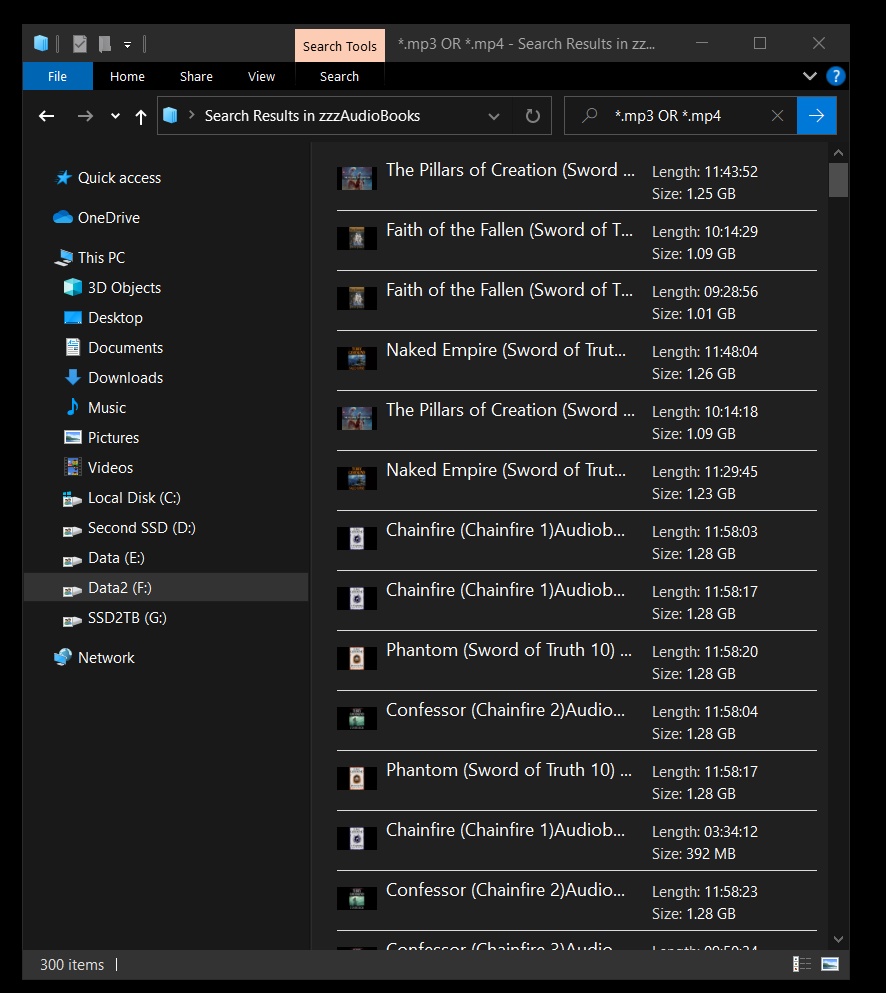Click New folder icon in title bar
886x993 pixels.
pos(105,43)
